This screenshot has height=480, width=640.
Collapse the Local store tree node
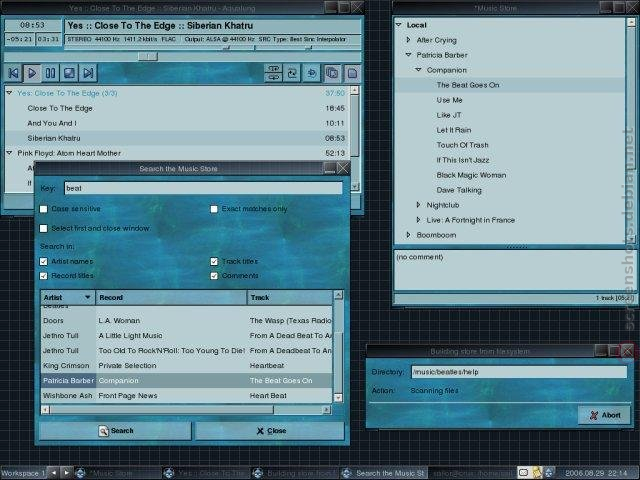click(x=399, y=25)
